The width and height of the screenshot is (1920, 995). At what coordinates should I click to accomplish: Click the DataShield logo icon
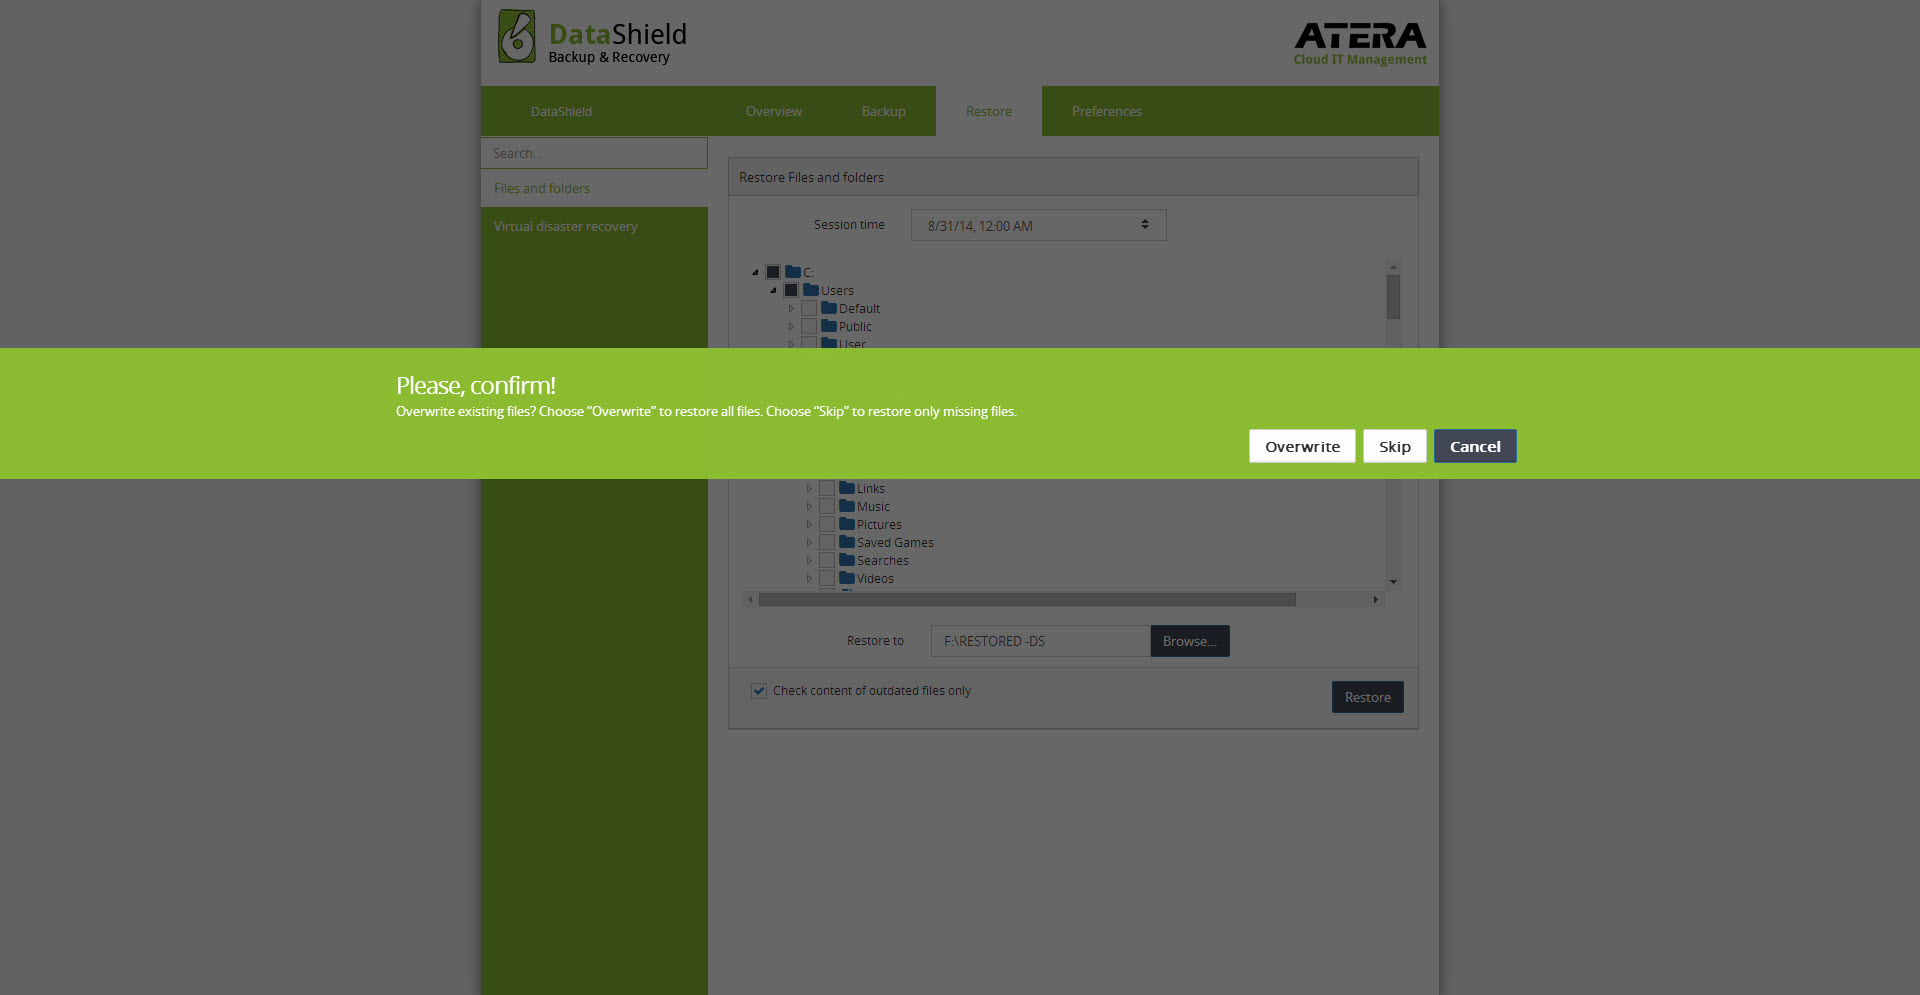pyautogui.click(x=516, y=36)
